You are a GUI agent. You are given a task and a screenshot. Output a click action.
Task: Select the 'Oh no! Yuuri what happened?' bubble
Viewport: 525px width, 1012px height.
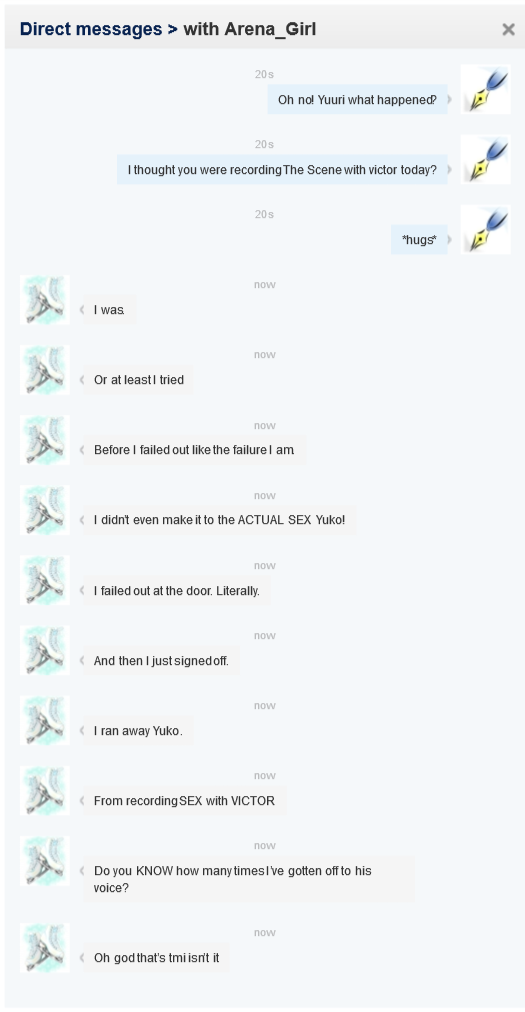coord(357,99)
